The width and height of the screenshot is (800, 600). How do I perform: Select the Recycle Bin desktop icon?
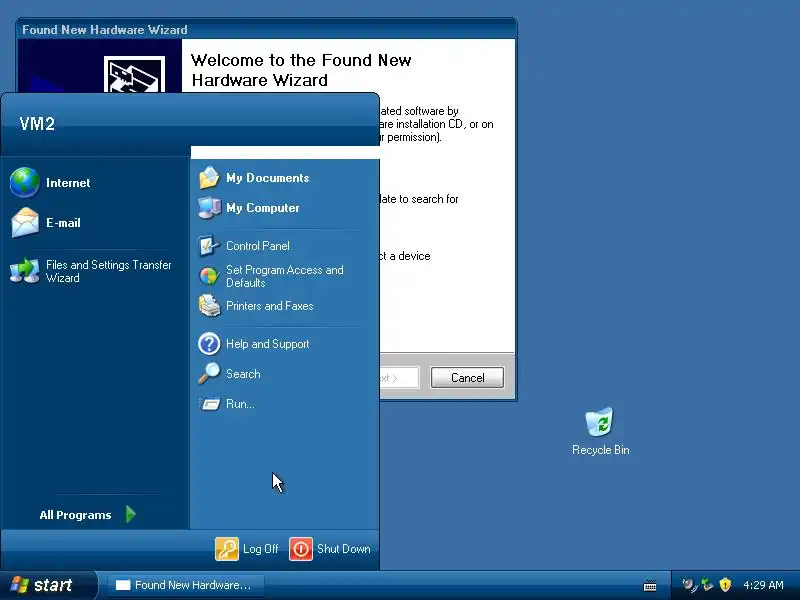coord(600,422)
